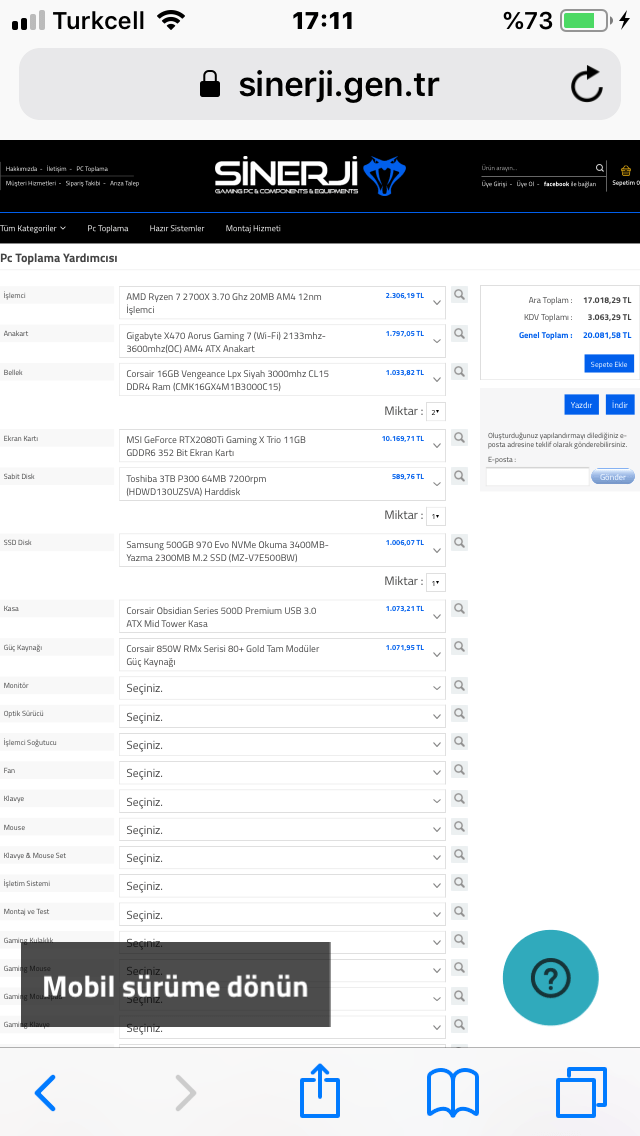This screenshot has height=1136, width=640.
Task: Open the Fan Seçiniz dropdown
Action: coord(282,773)
